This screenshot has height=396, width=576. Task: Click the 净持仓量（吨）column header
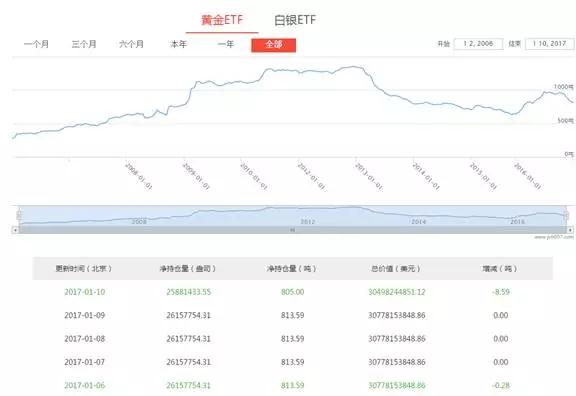coord(292,269)
